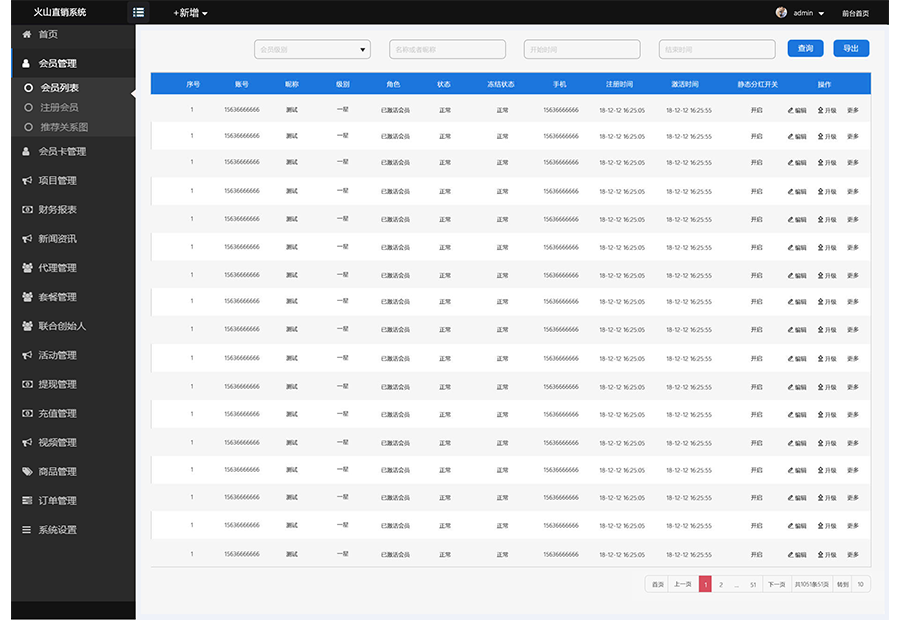Click the 火山直销系统 title
The height and width of the screenshot is (620, 900).
pyautogui.click(x=60, y=12)
